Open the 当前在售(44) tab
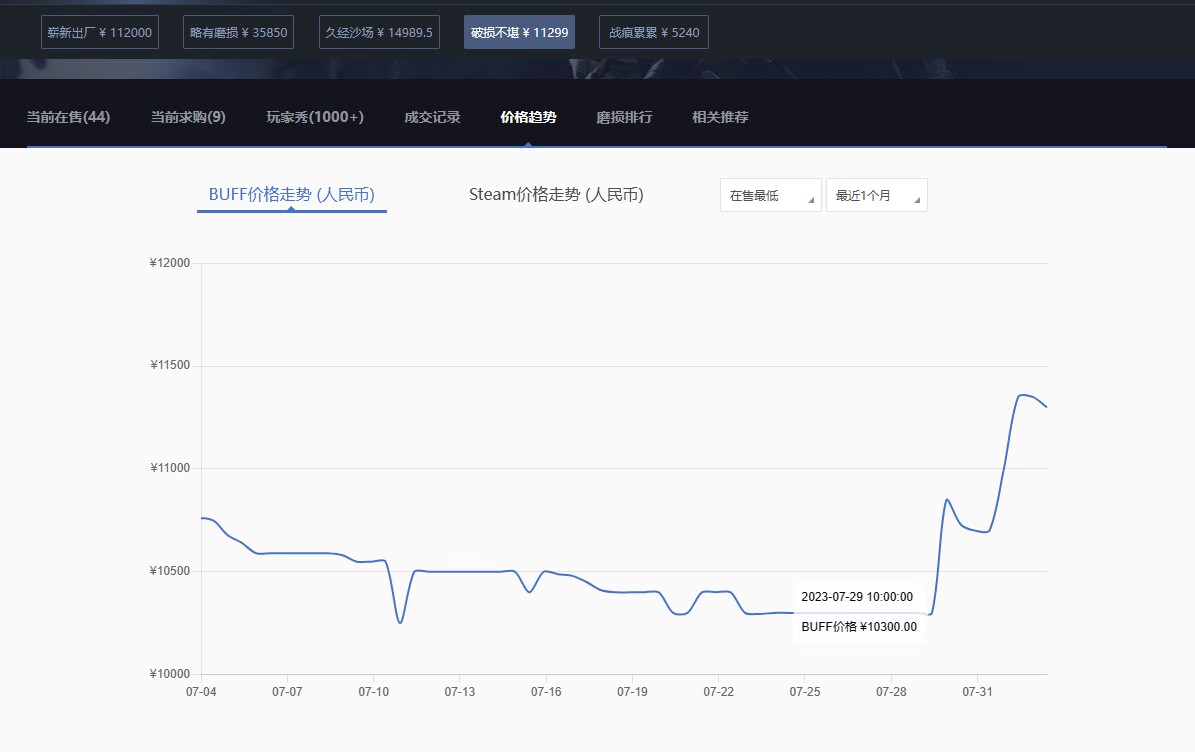Screen dimensions: 1195x752 (x=69, y=117)
